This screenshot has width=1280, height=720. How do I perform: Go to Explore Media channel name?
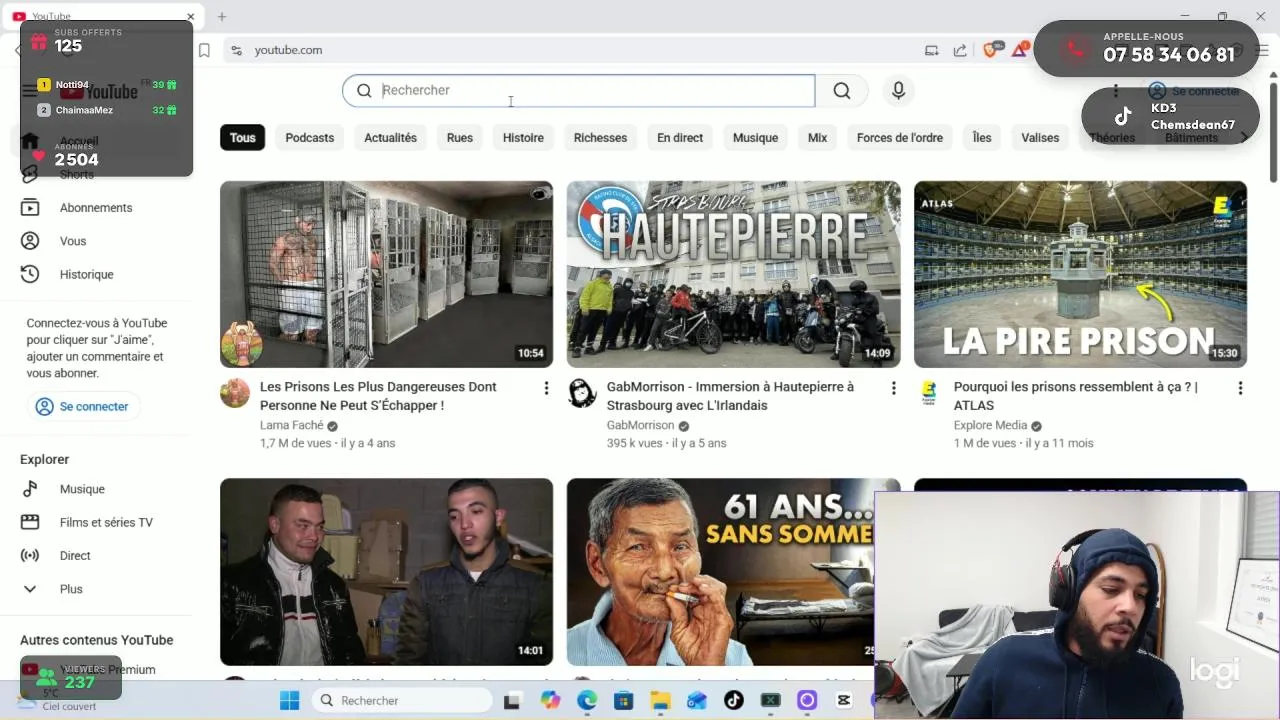(x=990, y=425)
